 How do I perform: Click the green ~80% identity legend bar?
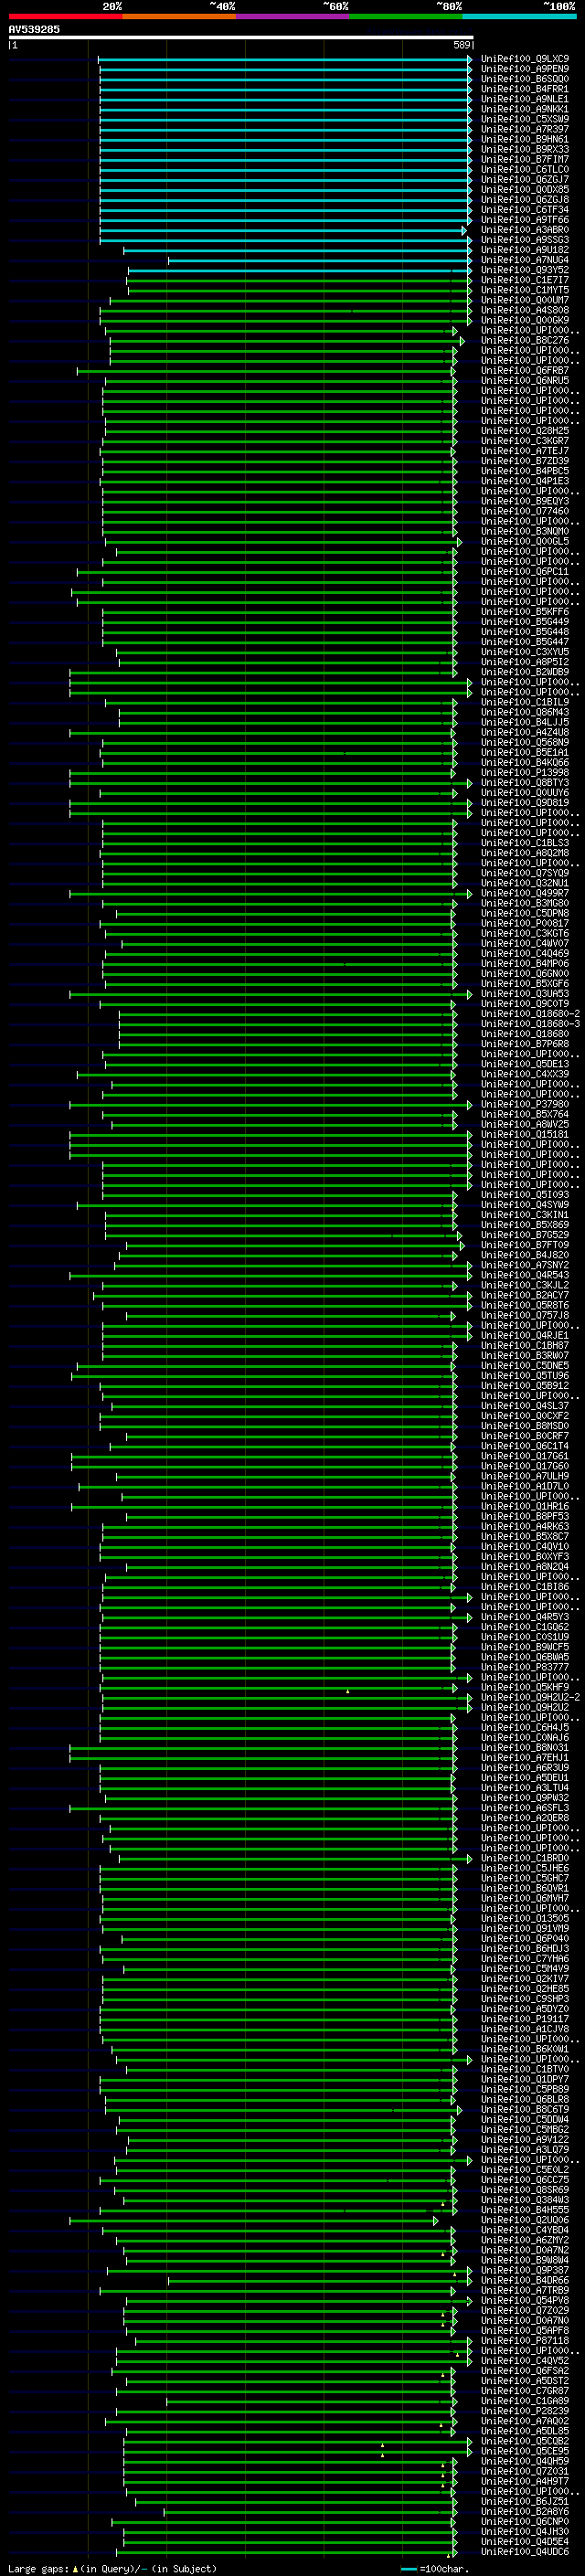coord(406,16)
